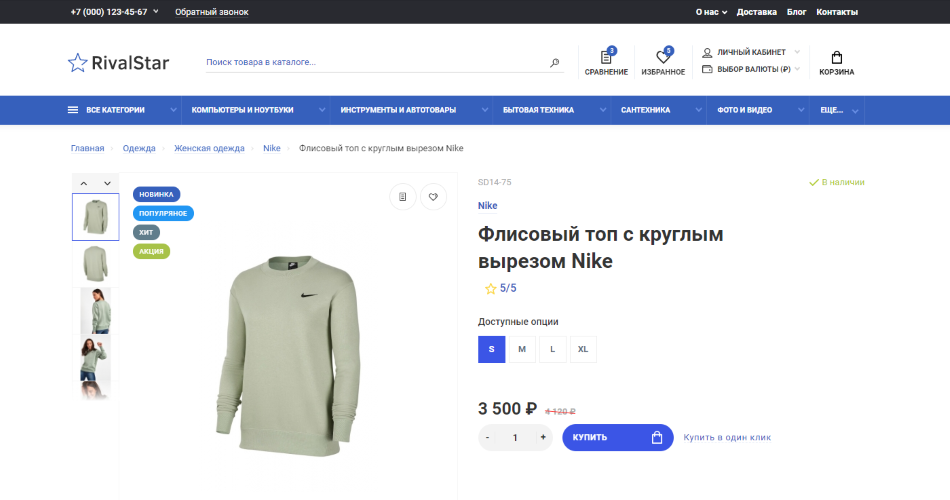Click the rating star icon
Screen dimensions: 950x500
tap(490, 288)
